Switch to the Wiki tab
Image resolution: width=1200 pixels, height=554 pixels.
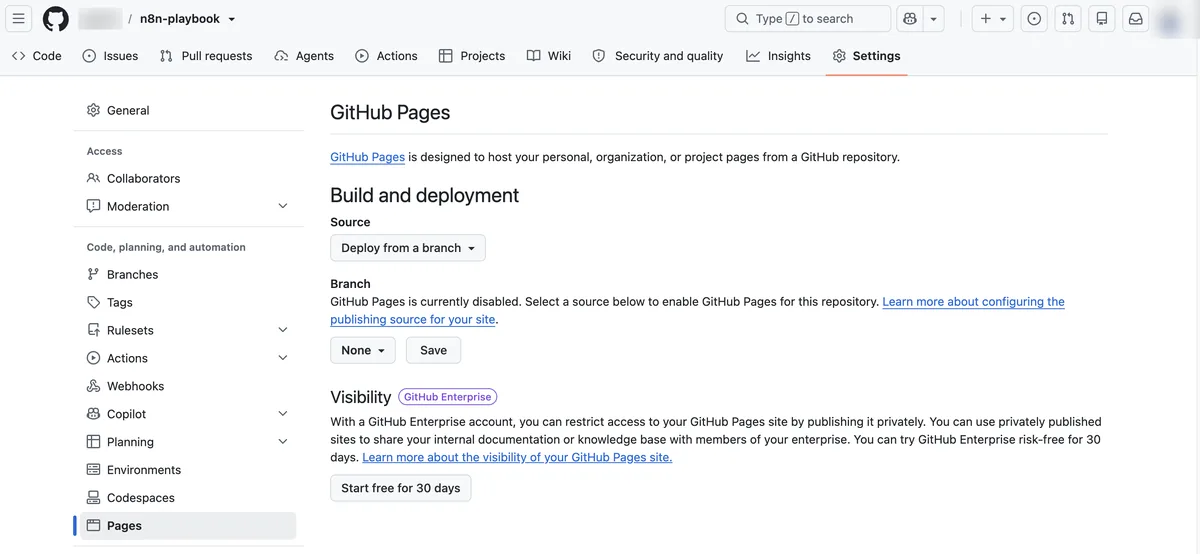(549, 56)
